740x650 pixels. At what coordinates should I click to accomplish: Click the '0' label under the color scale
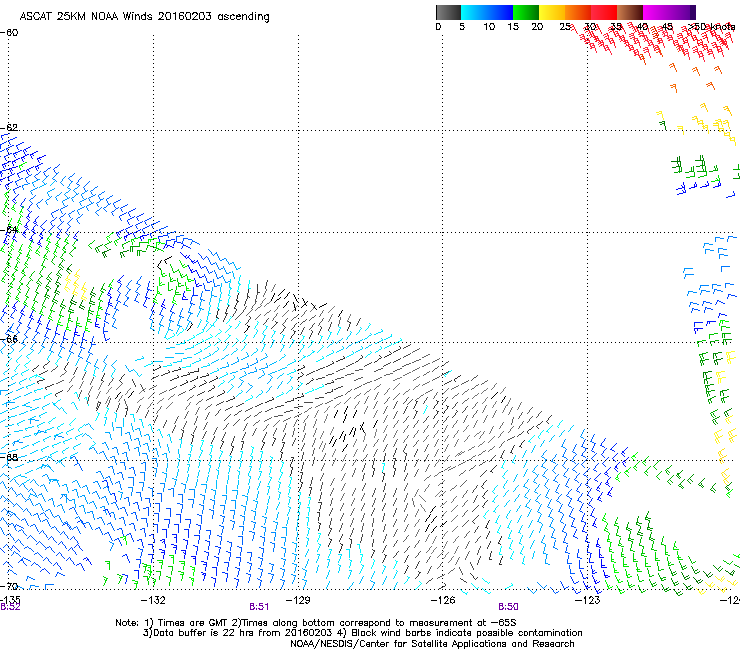[438, 27]
